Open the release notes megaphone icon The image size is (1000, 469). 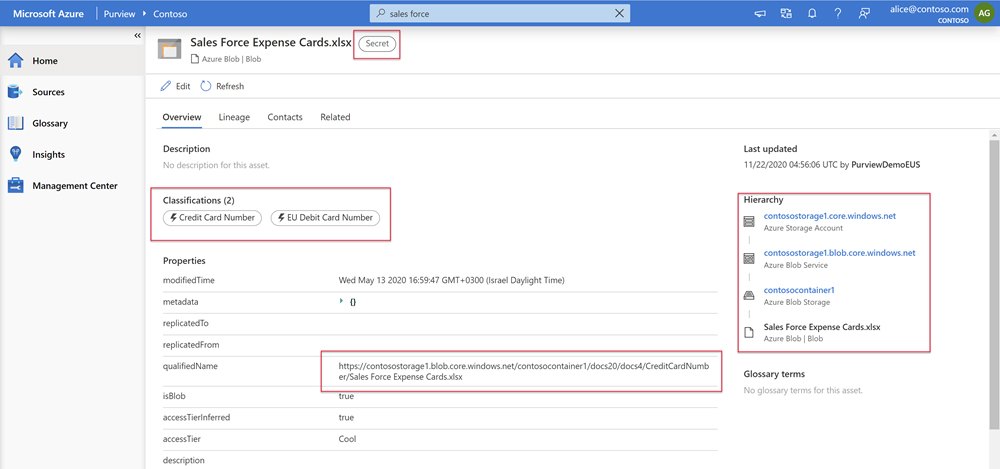coord(760,13)
